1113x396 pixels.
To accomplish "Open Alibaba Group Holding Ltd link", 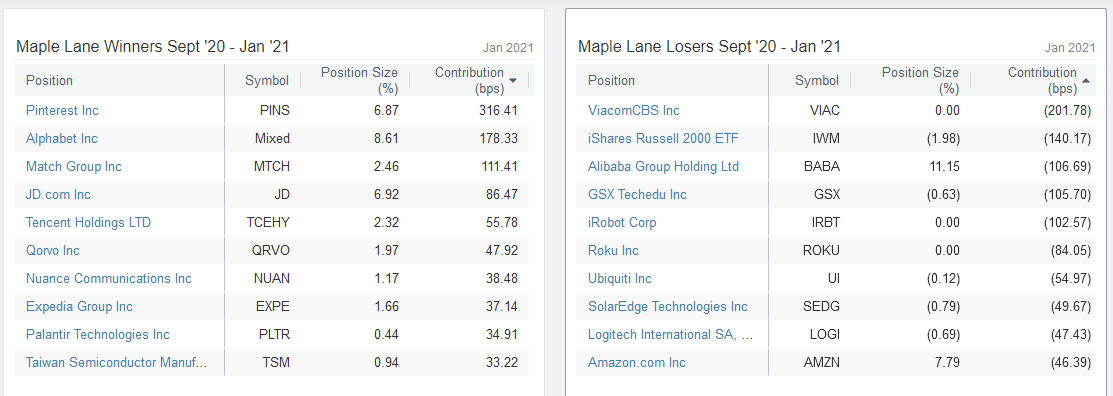I will coord(663,167).
